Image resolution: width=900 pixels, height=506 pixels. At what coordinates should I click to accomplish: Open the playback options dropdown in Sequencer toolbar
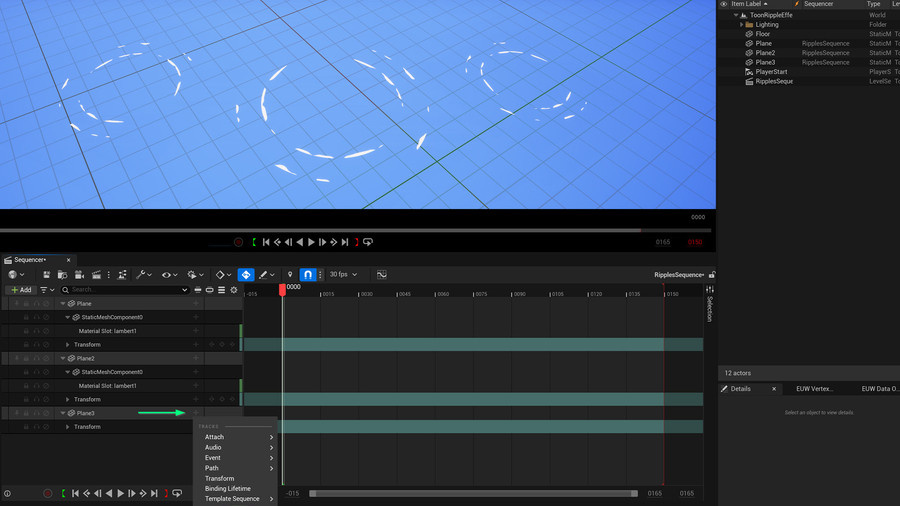(x=195, y=275)
